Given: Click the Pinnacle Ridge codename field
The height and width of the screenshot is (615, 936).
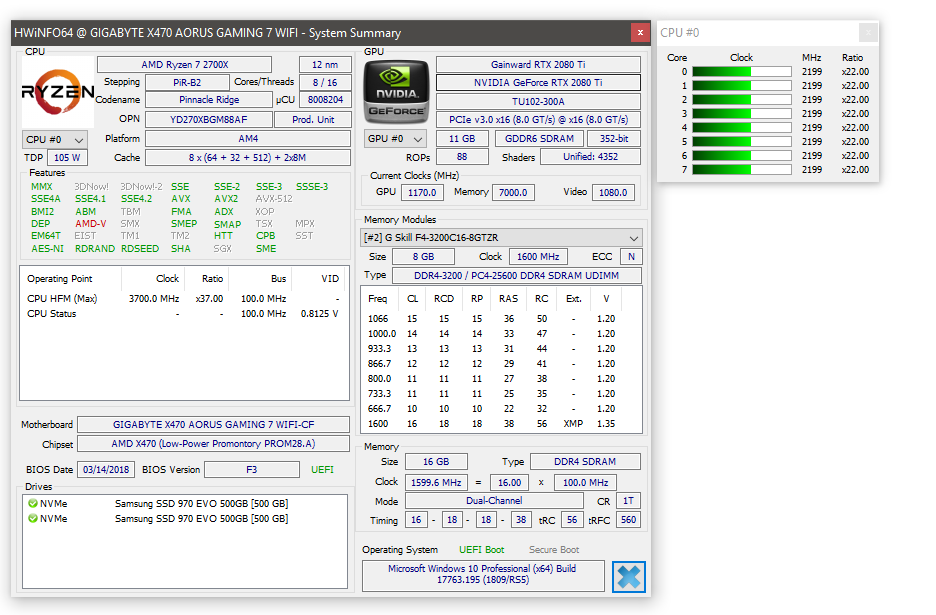Looking at the screenshot, I should [x=209, y=100].
